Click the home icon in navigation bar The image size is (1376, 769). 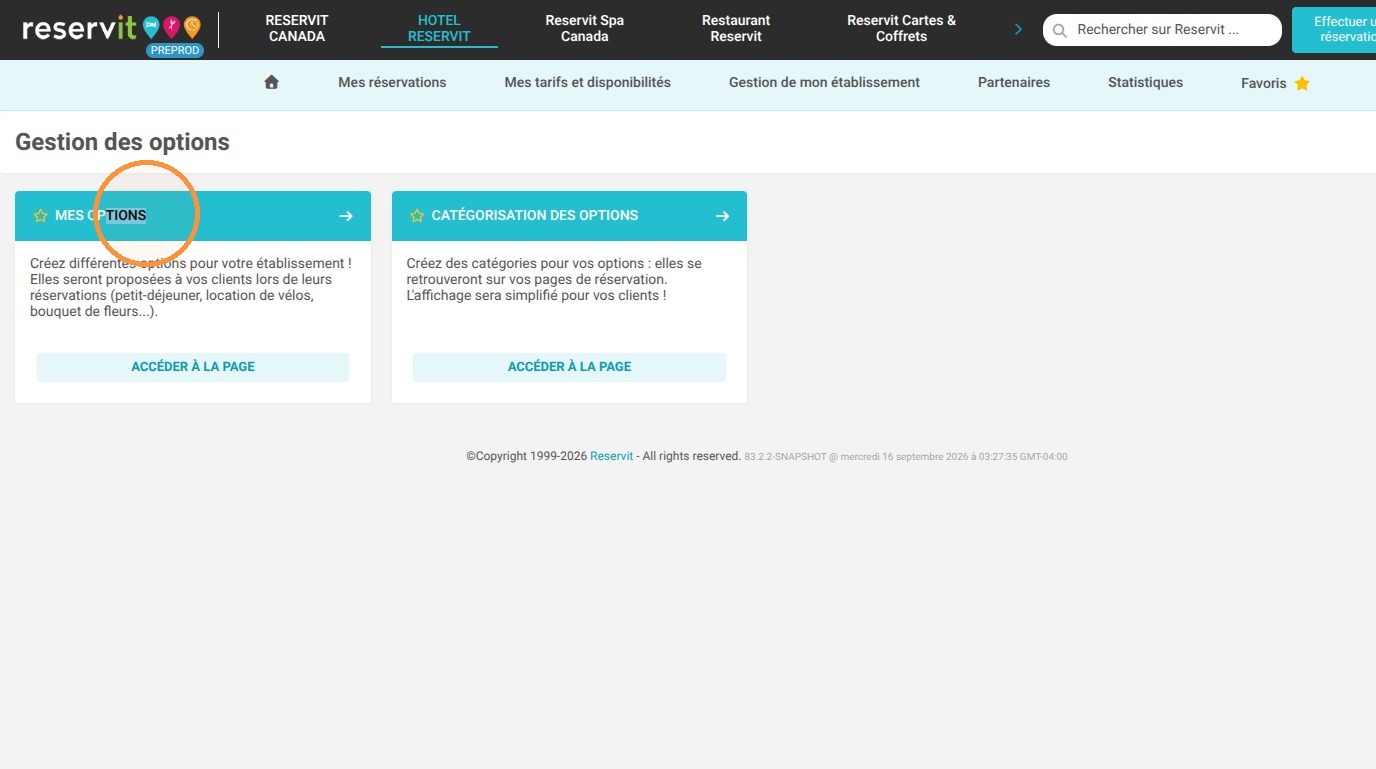pyautogui.click(x=271, y=83)
